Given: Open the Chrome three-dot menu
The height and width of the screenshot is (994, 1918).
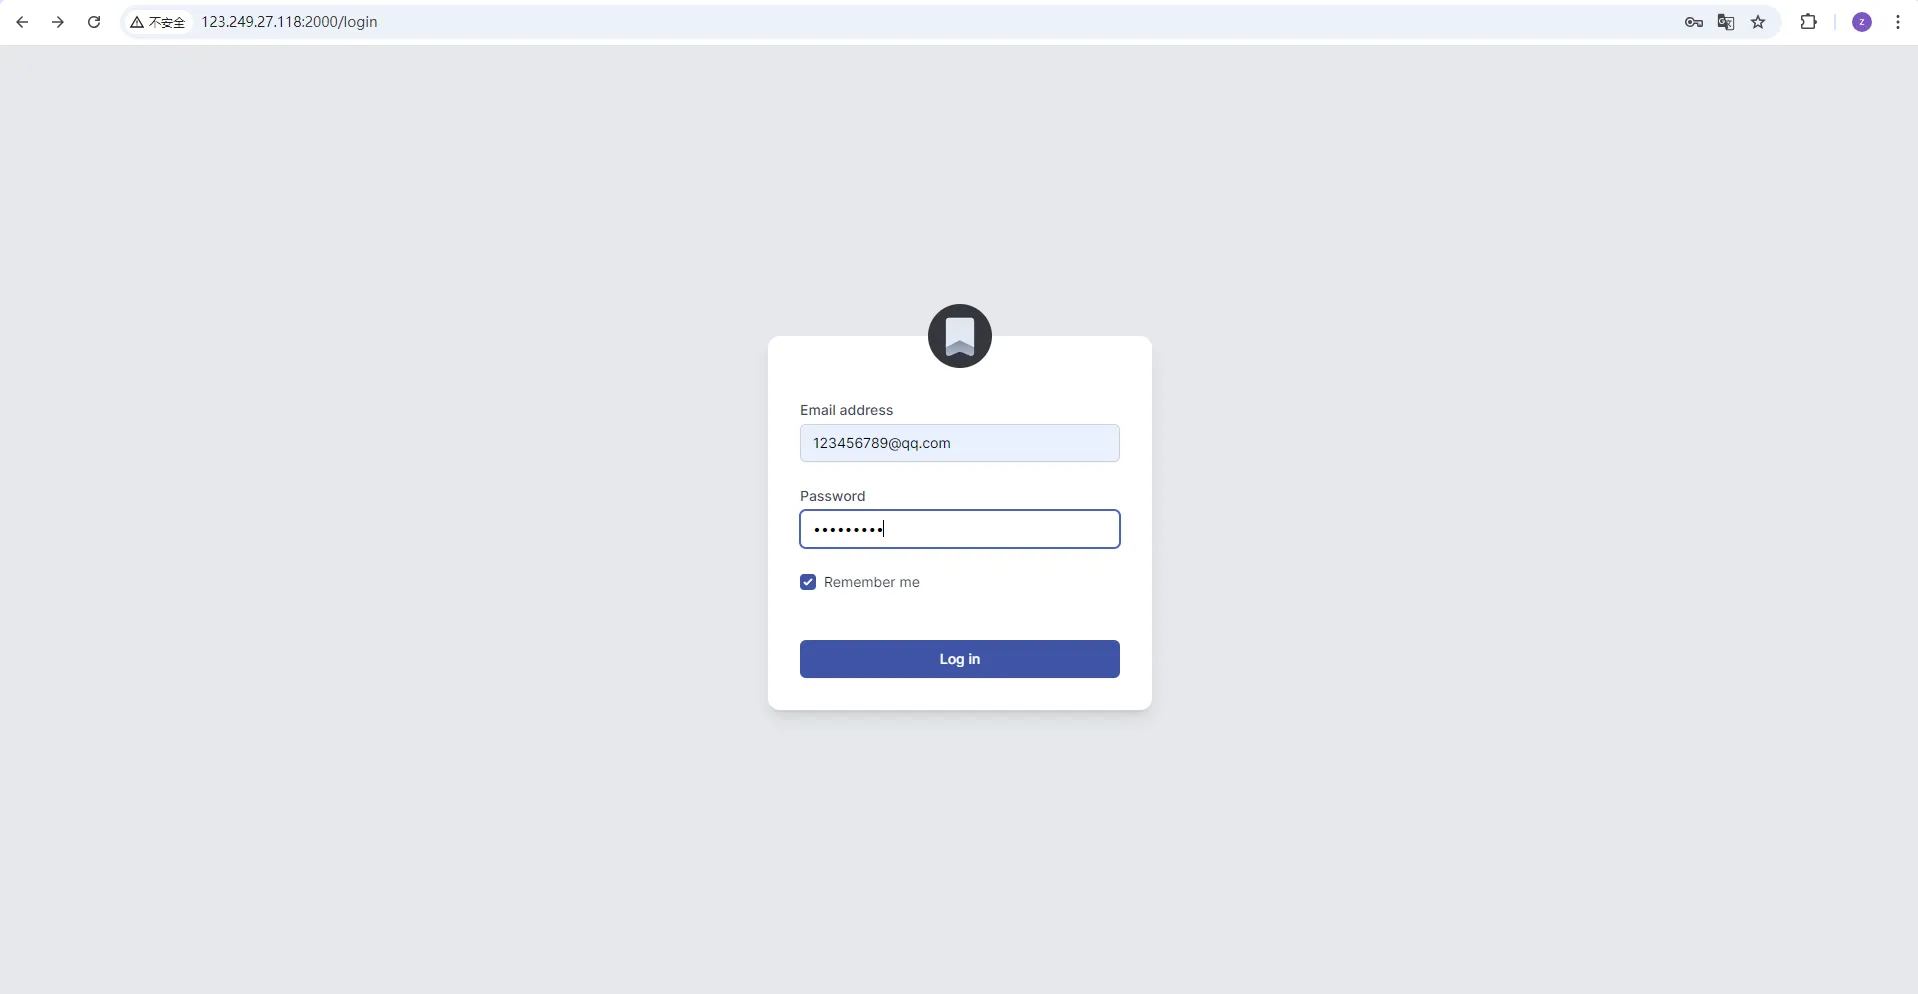Looking at the screenshot, I should (1898, 22).
